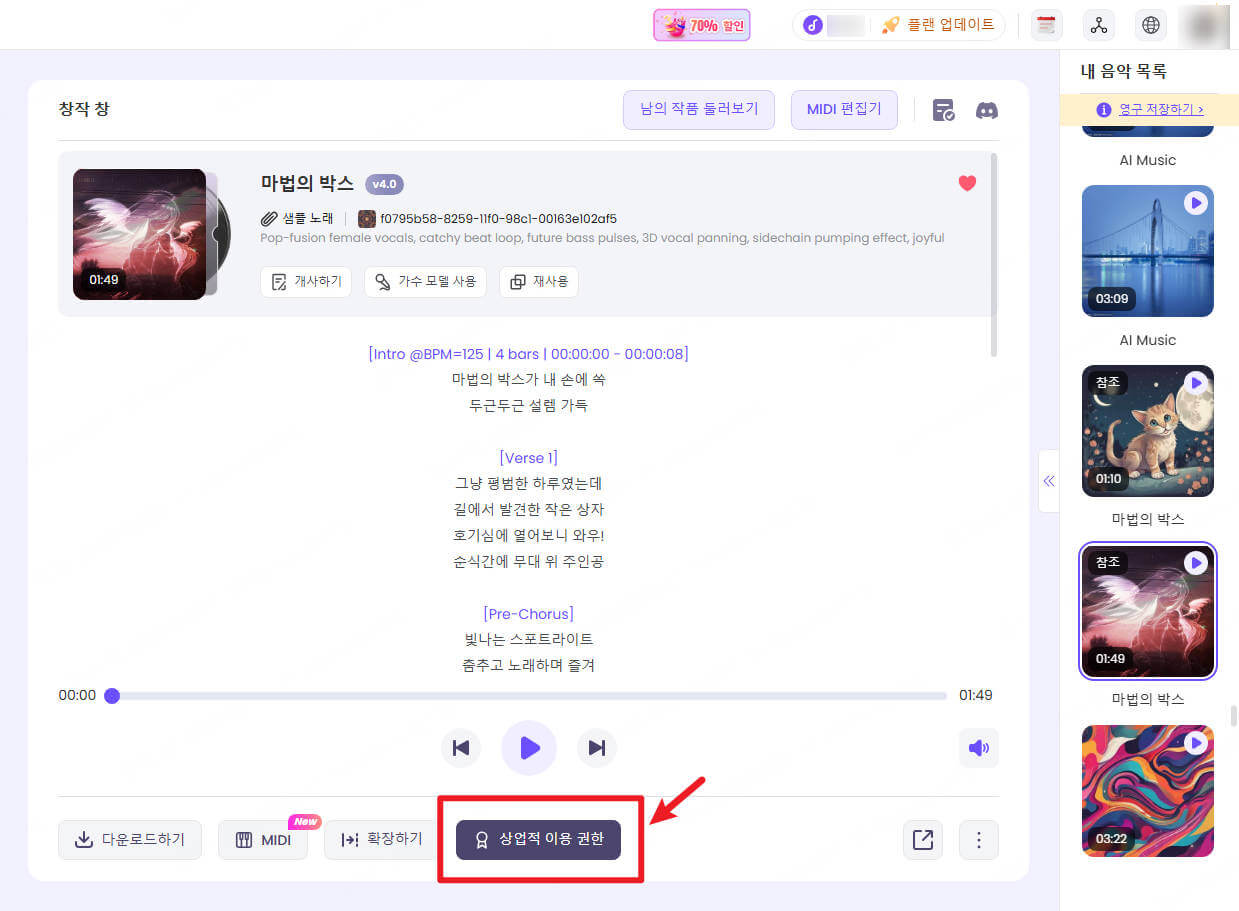1239x911 pixels.
Task: Toggle the volume speaker button
Action: point(979,748)
